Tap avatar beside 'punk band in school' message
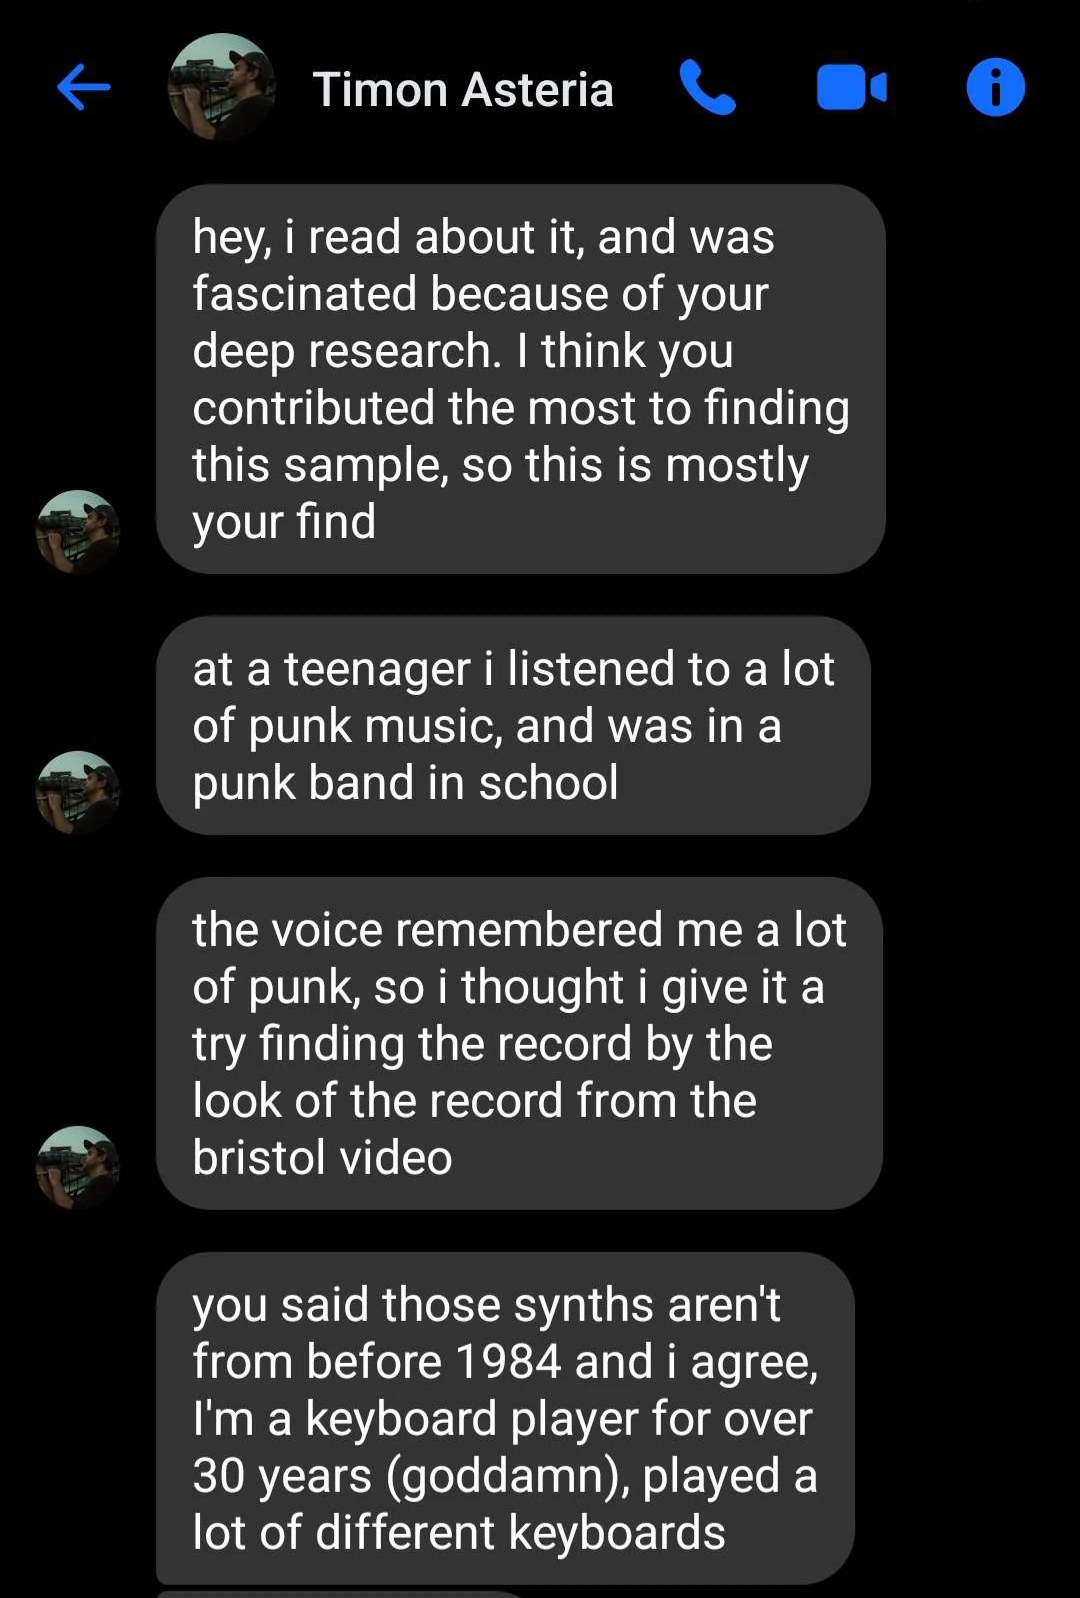Screen dimensions: 1080x1598 coord(78,792)
